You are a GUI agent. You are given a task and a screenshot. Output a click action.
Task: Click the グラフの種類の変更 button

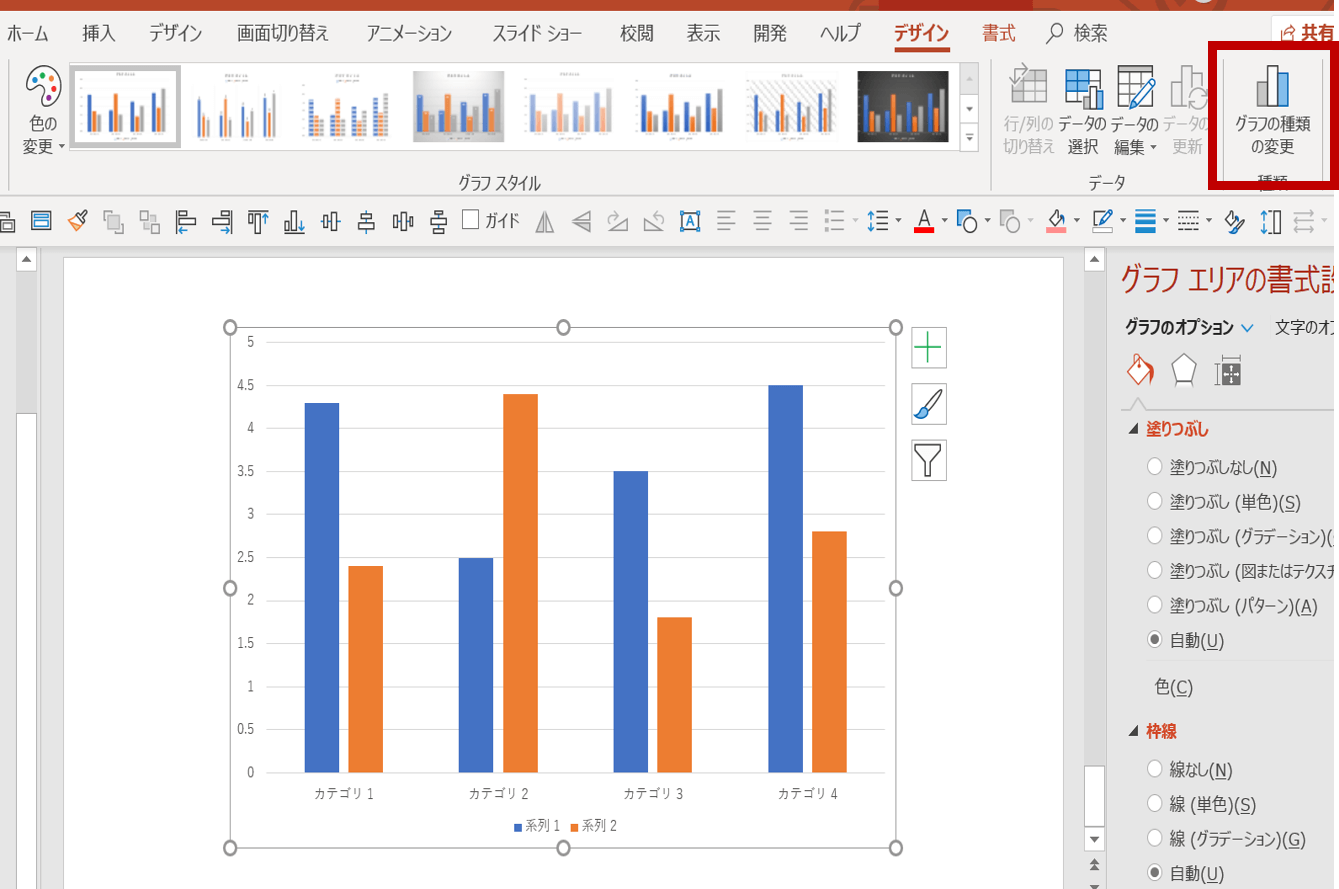click(1273, 110)
